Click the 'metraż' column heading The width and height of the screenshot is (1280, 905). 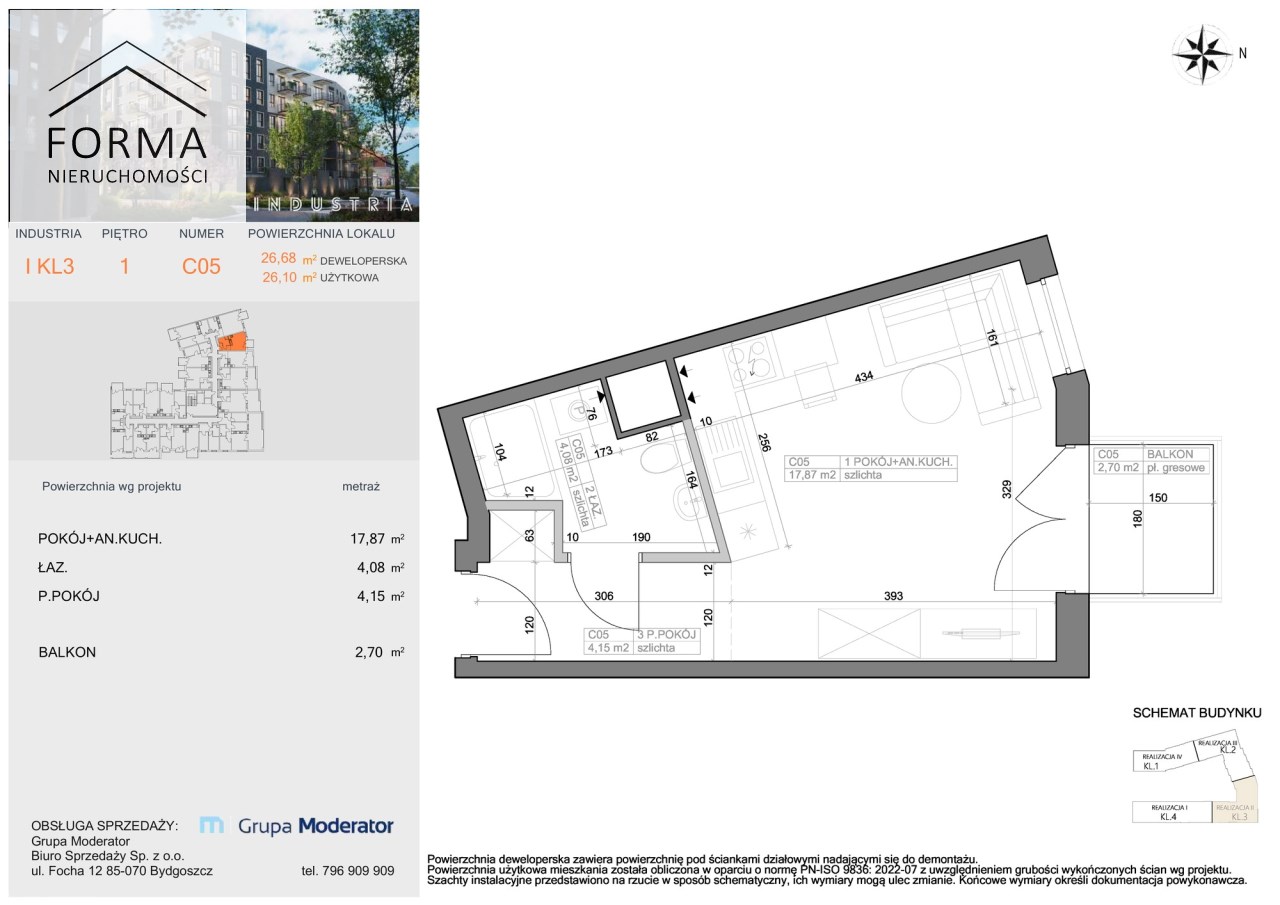[x=362, y=487]
